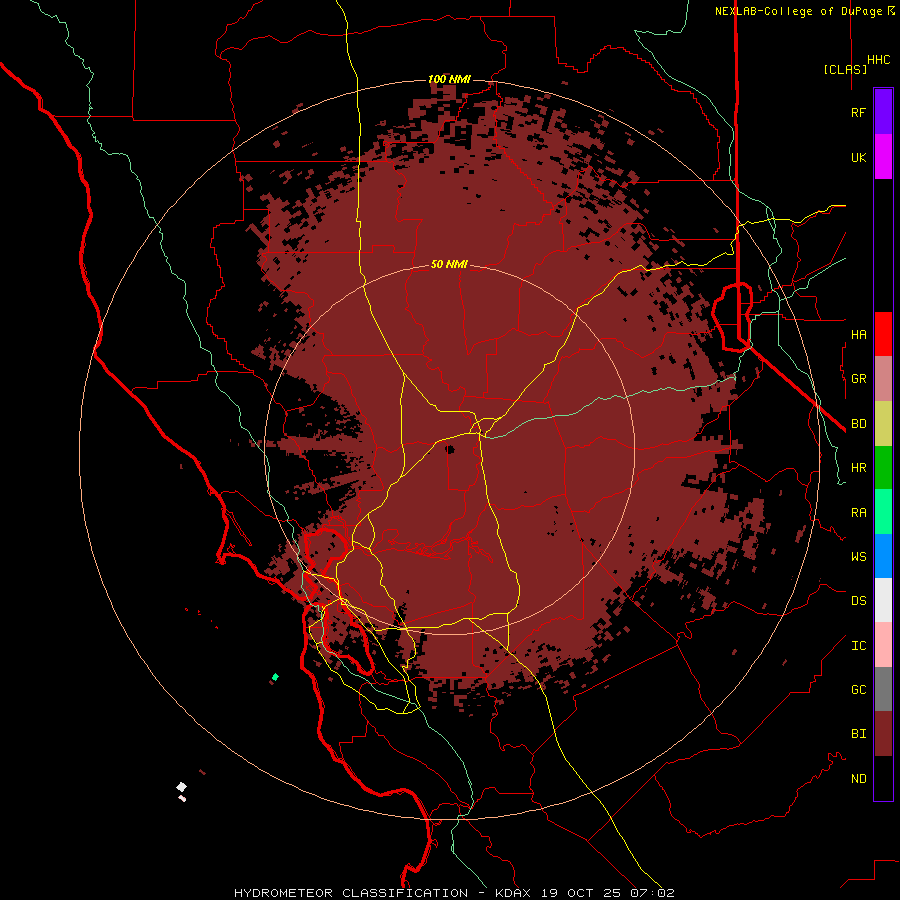Click the DS legend label
Image resolution: width=900 pixels, height=900 pixels.
[858, 600]
